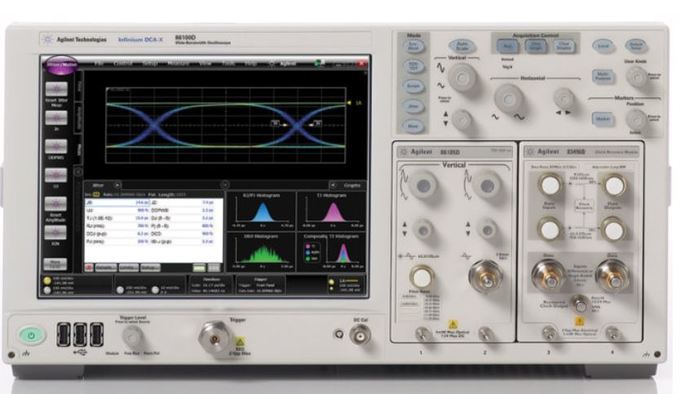Collapse the results pane with the center chevron
The width and height of the screenshot is (680, 394).
(x=225, y=185)
